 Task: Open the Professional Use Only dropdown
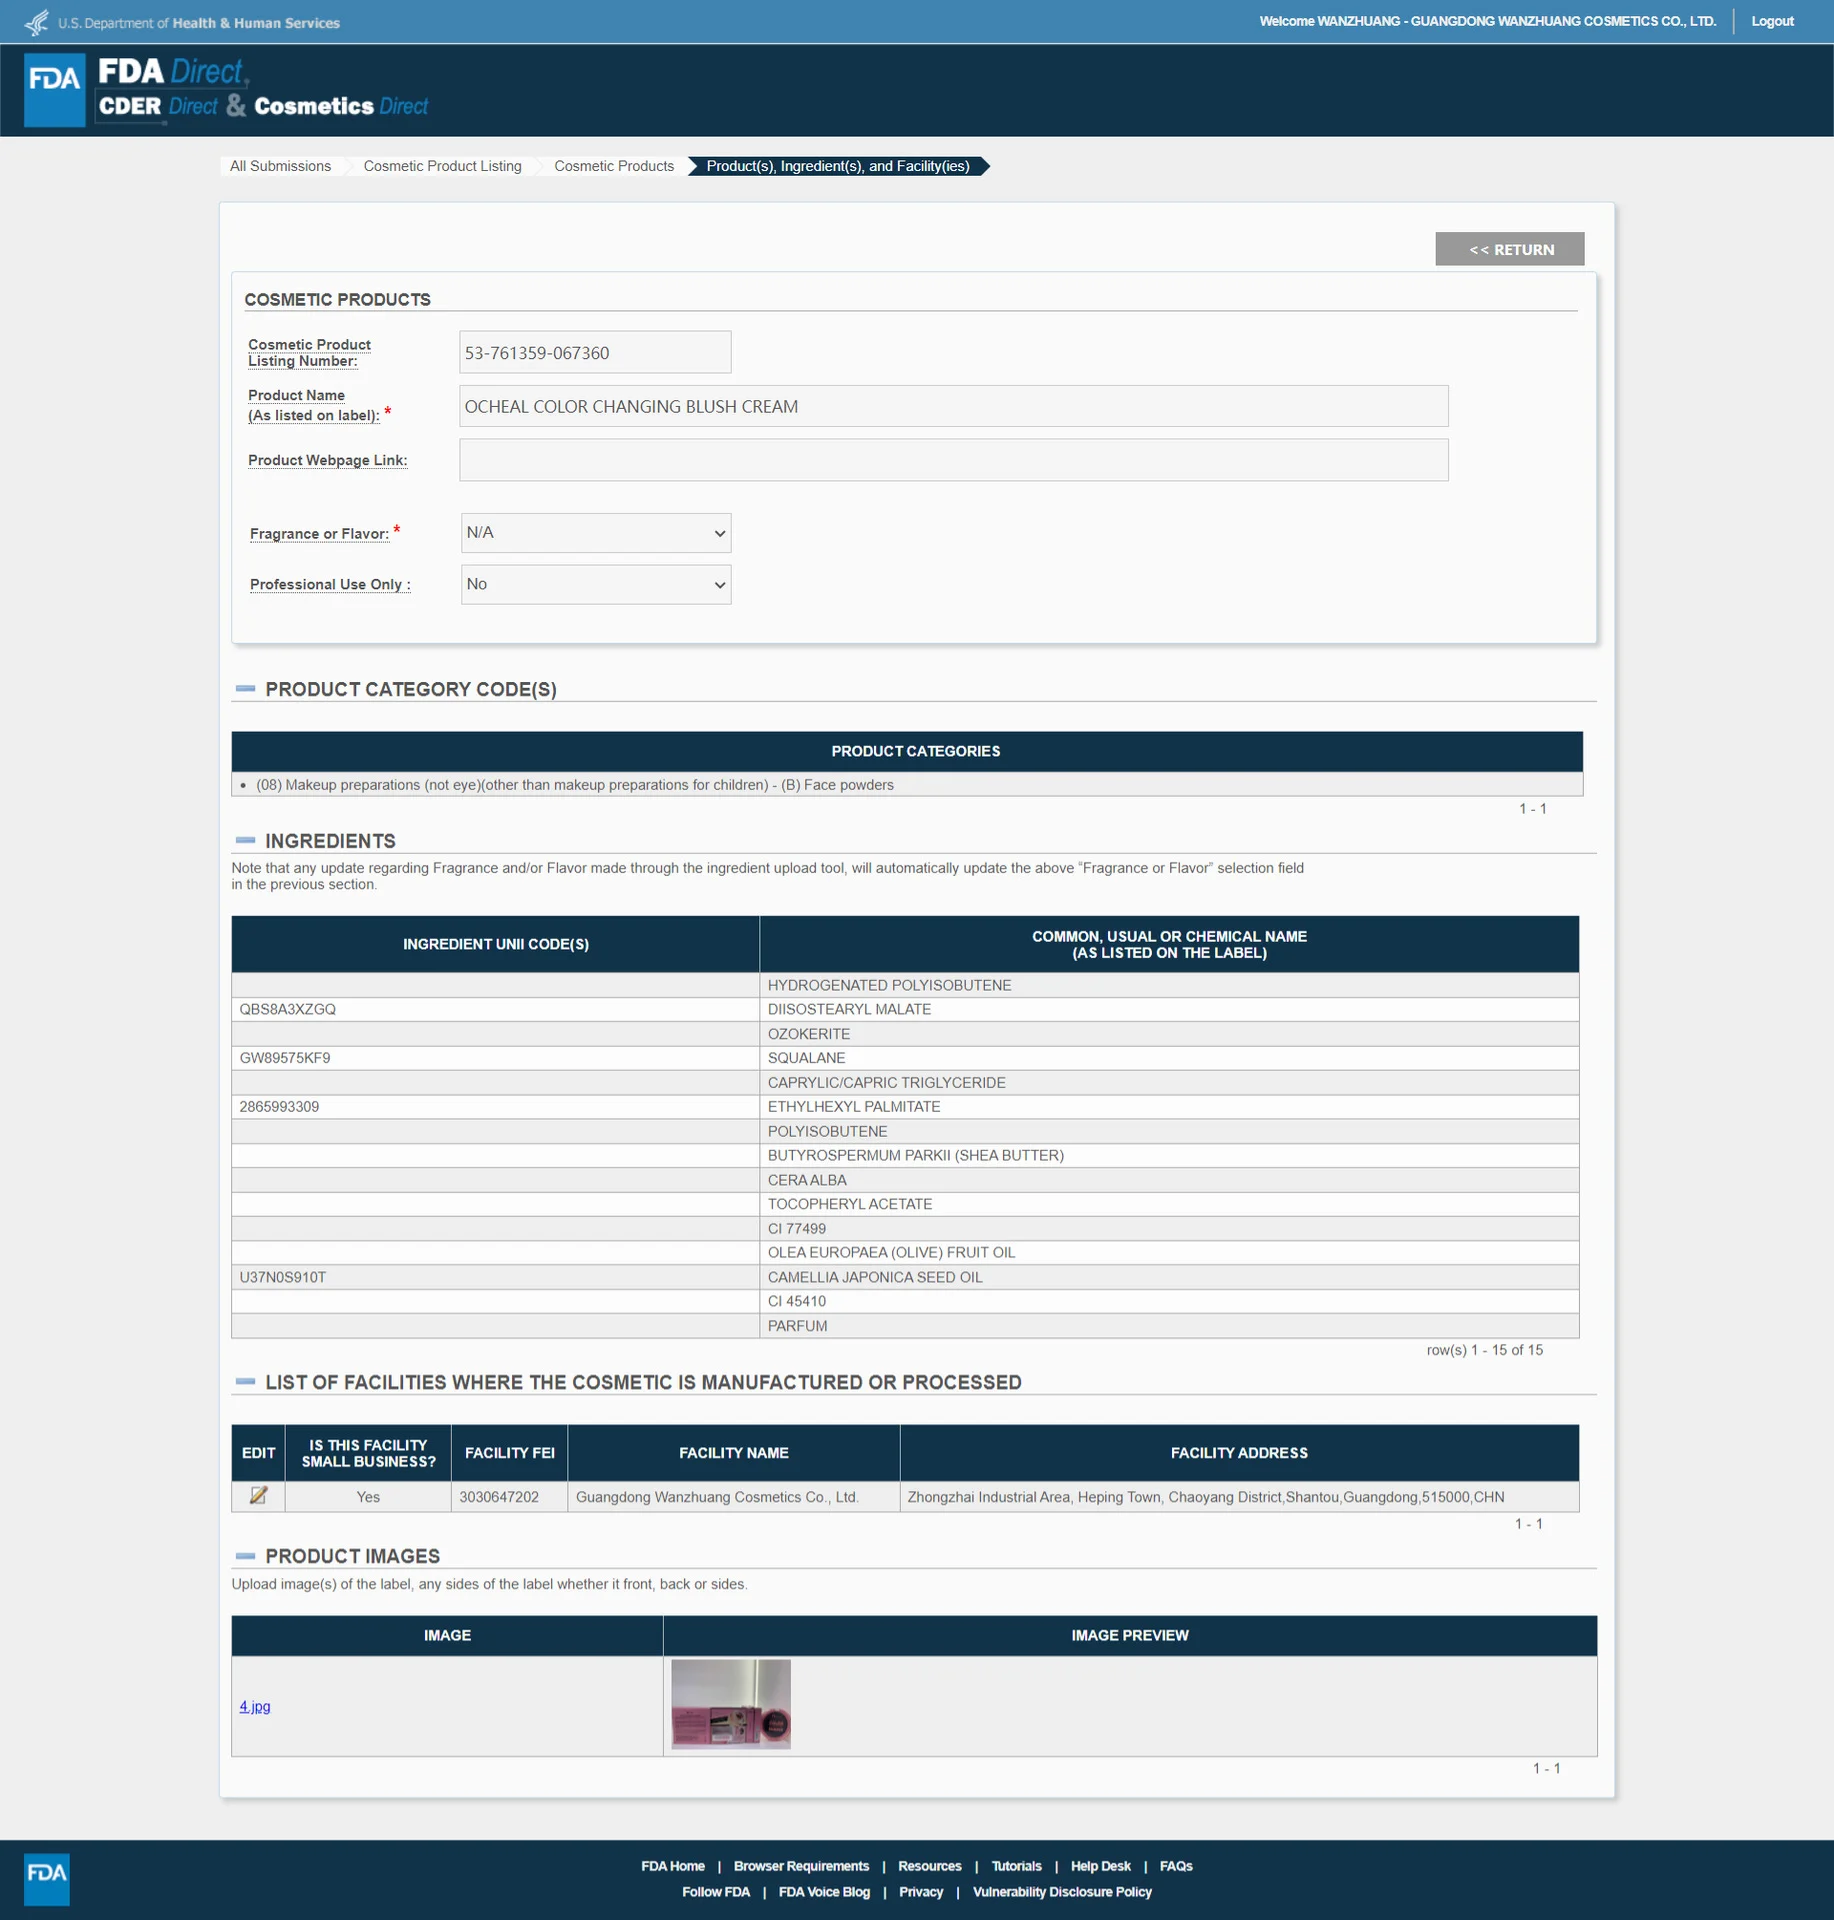(x=596, y=584)
